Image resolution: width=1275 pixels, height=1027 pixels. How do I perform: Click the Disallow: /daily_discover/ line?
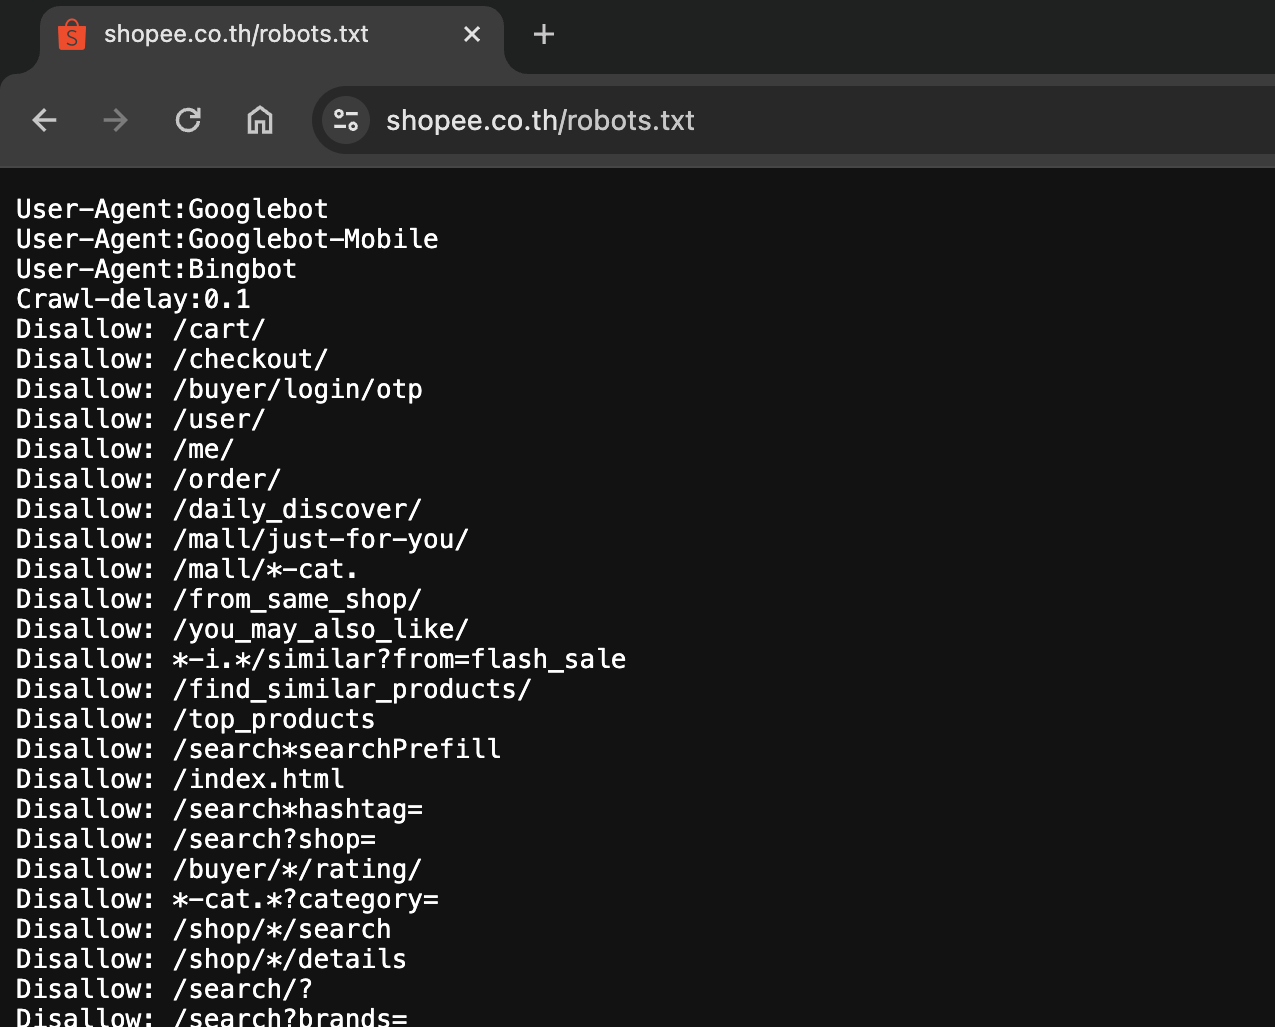[x=219, y=509]
